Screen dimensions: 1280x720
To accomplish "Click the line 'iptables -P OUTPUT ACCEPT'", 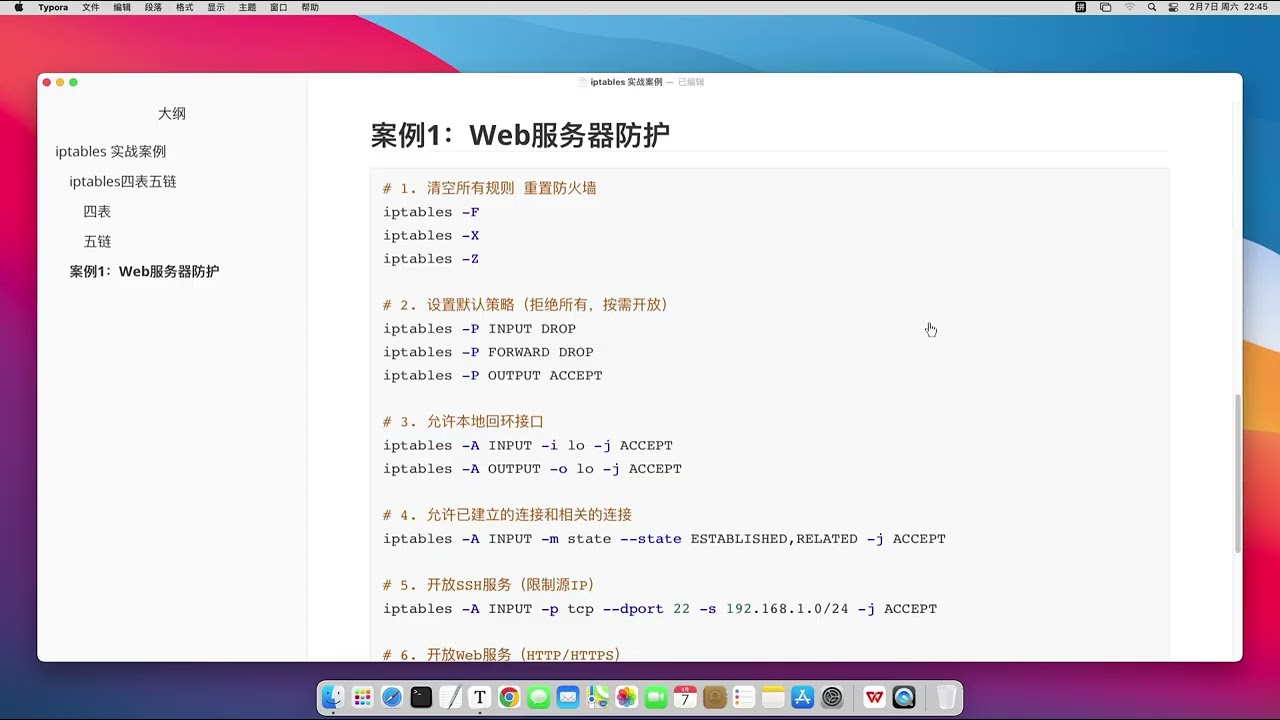I will click(493, 375).
